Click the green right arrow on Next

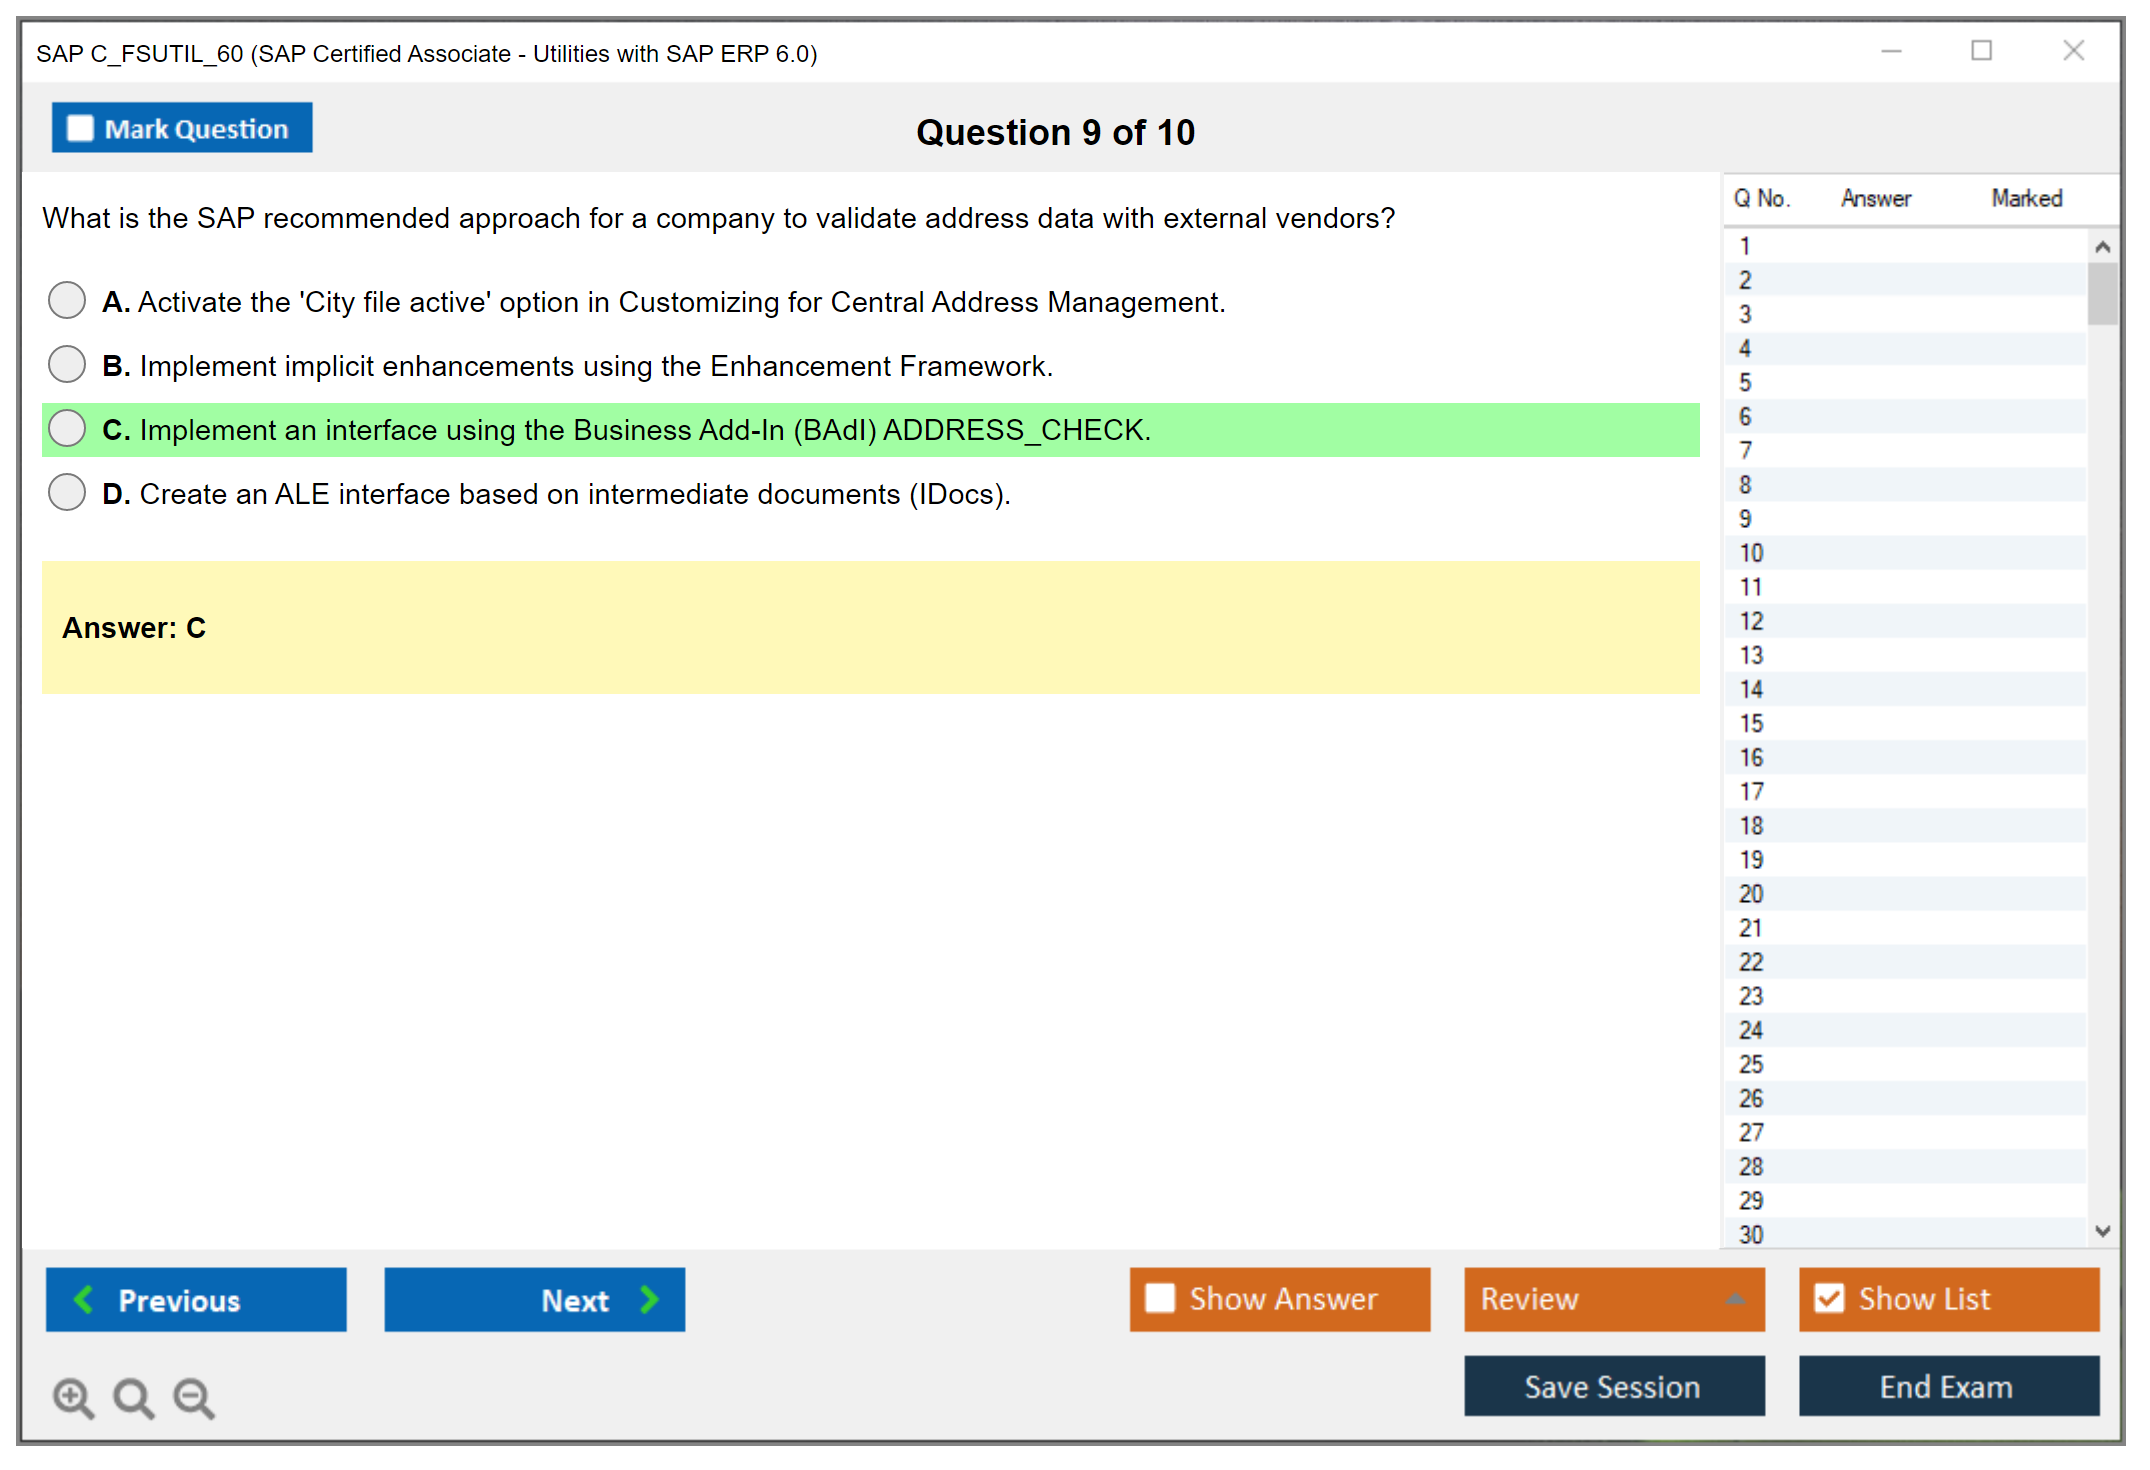(x=649, y=1299)
